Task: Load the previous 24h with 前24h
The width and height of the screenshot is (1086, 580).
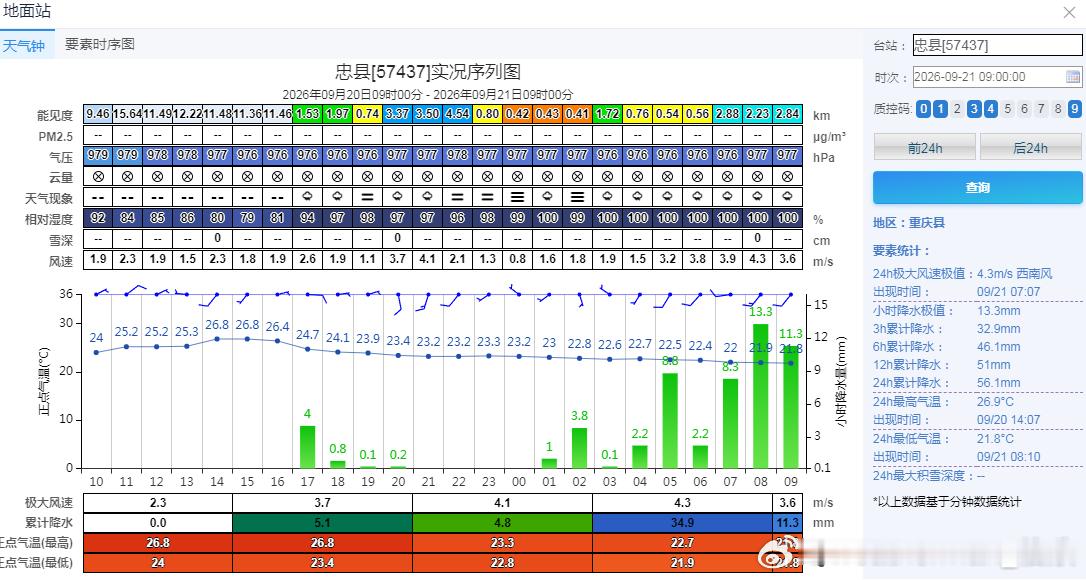Action: click(925, 148)
